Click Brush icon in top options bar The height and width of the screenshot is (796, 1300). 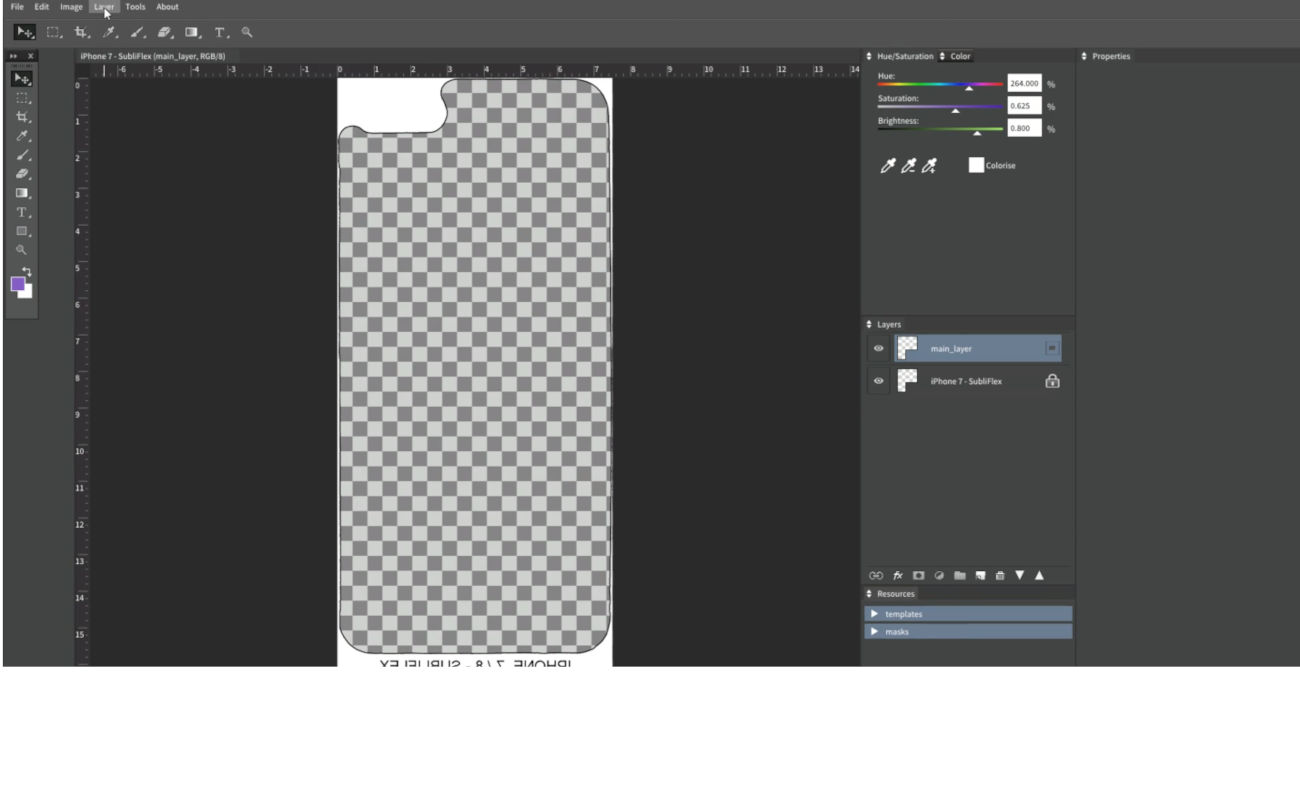138,32
